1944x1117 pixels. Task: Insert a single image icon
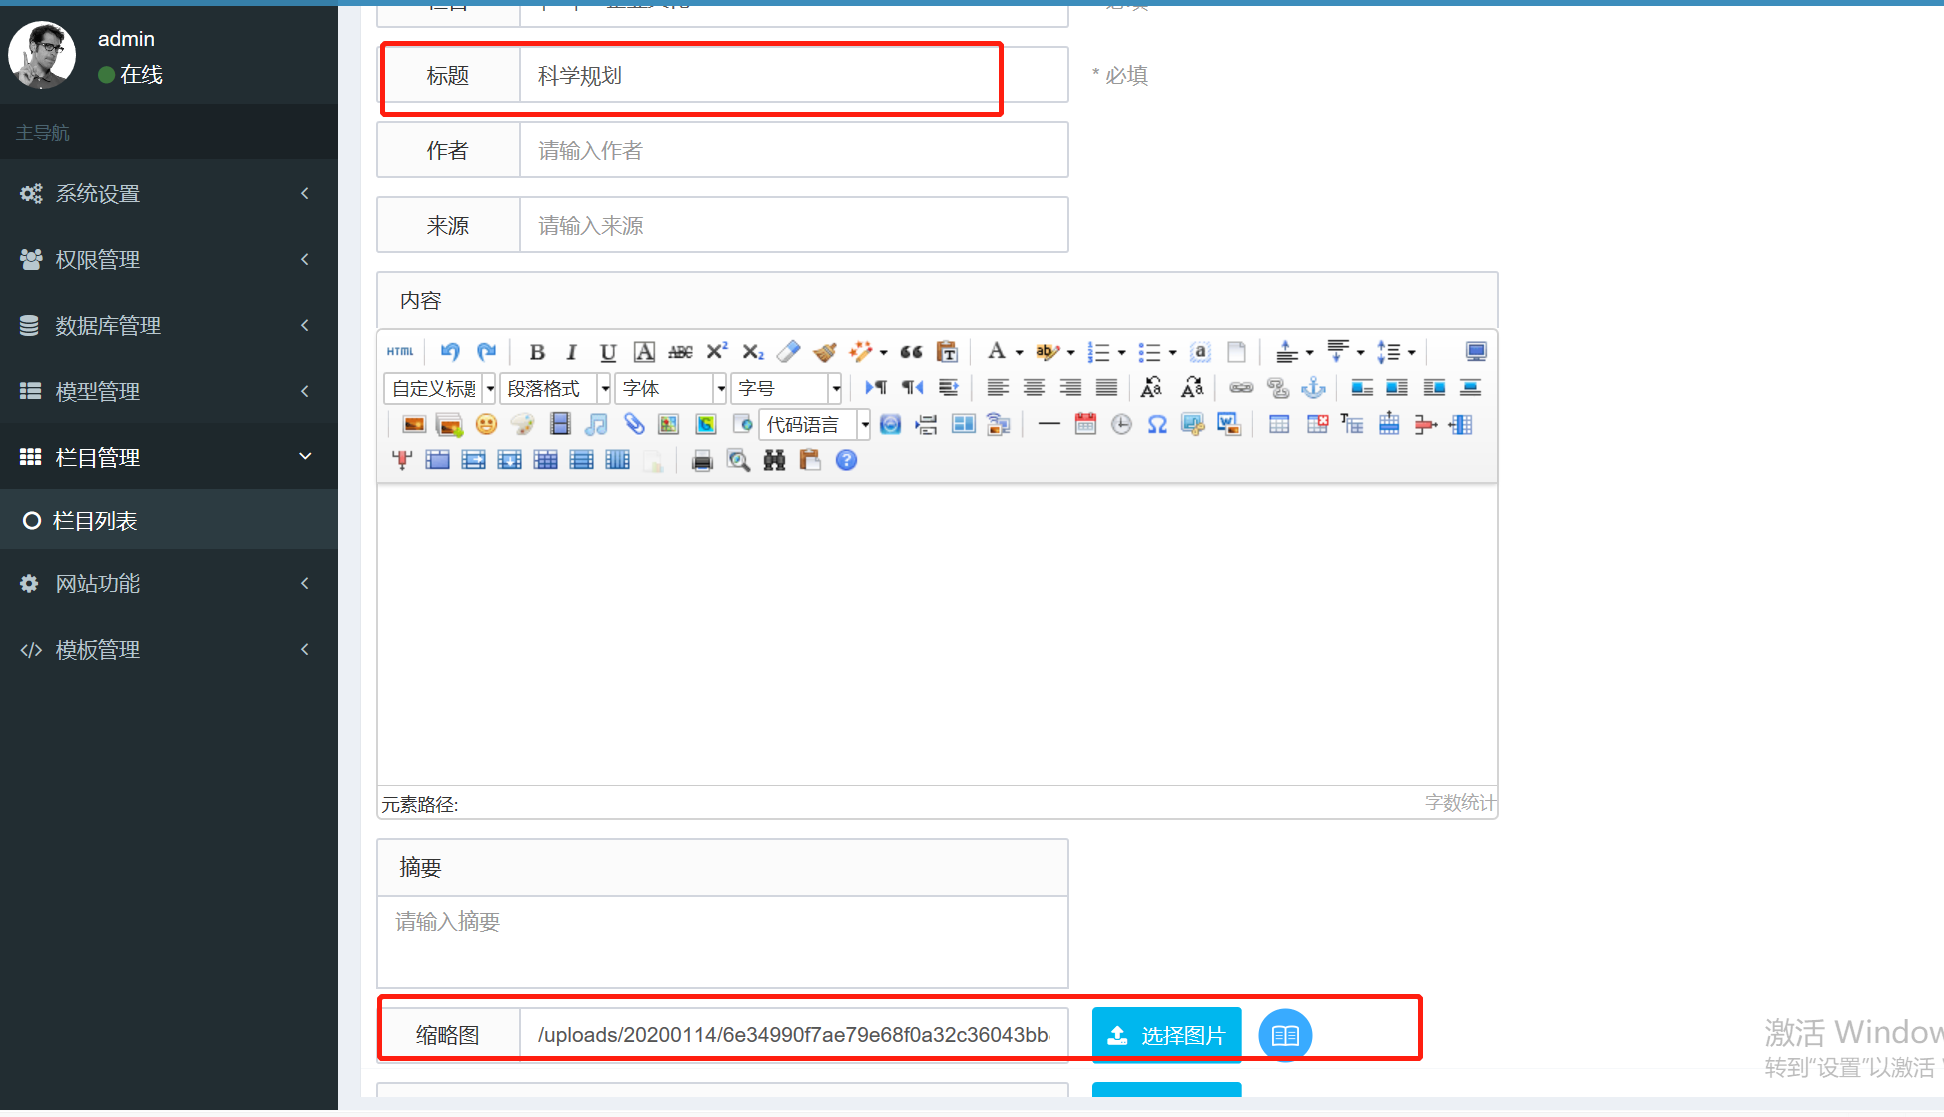(x=414, y=425)
